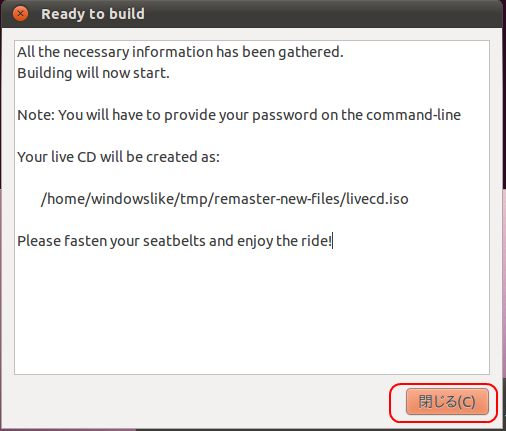Click the word 'command-line' in the note
This screenshot has width=506, height=431.
(x=413, y=115)
